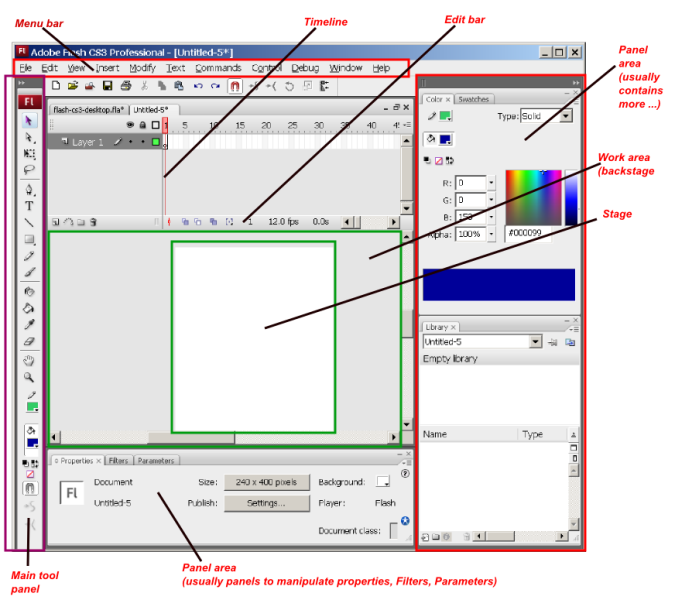Open the Parameters tab
Viewport: 675px width, 600px height.
[x=156, y=461]
